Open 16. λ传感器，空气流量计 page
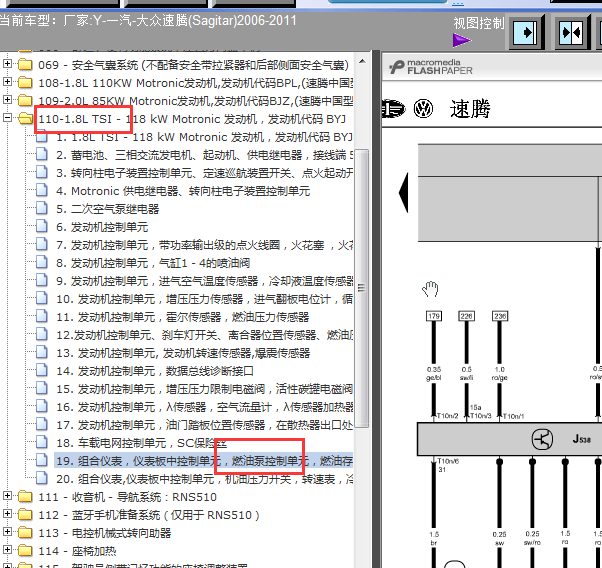Screen dimensions: 602x568 click(x=204, y=408)
